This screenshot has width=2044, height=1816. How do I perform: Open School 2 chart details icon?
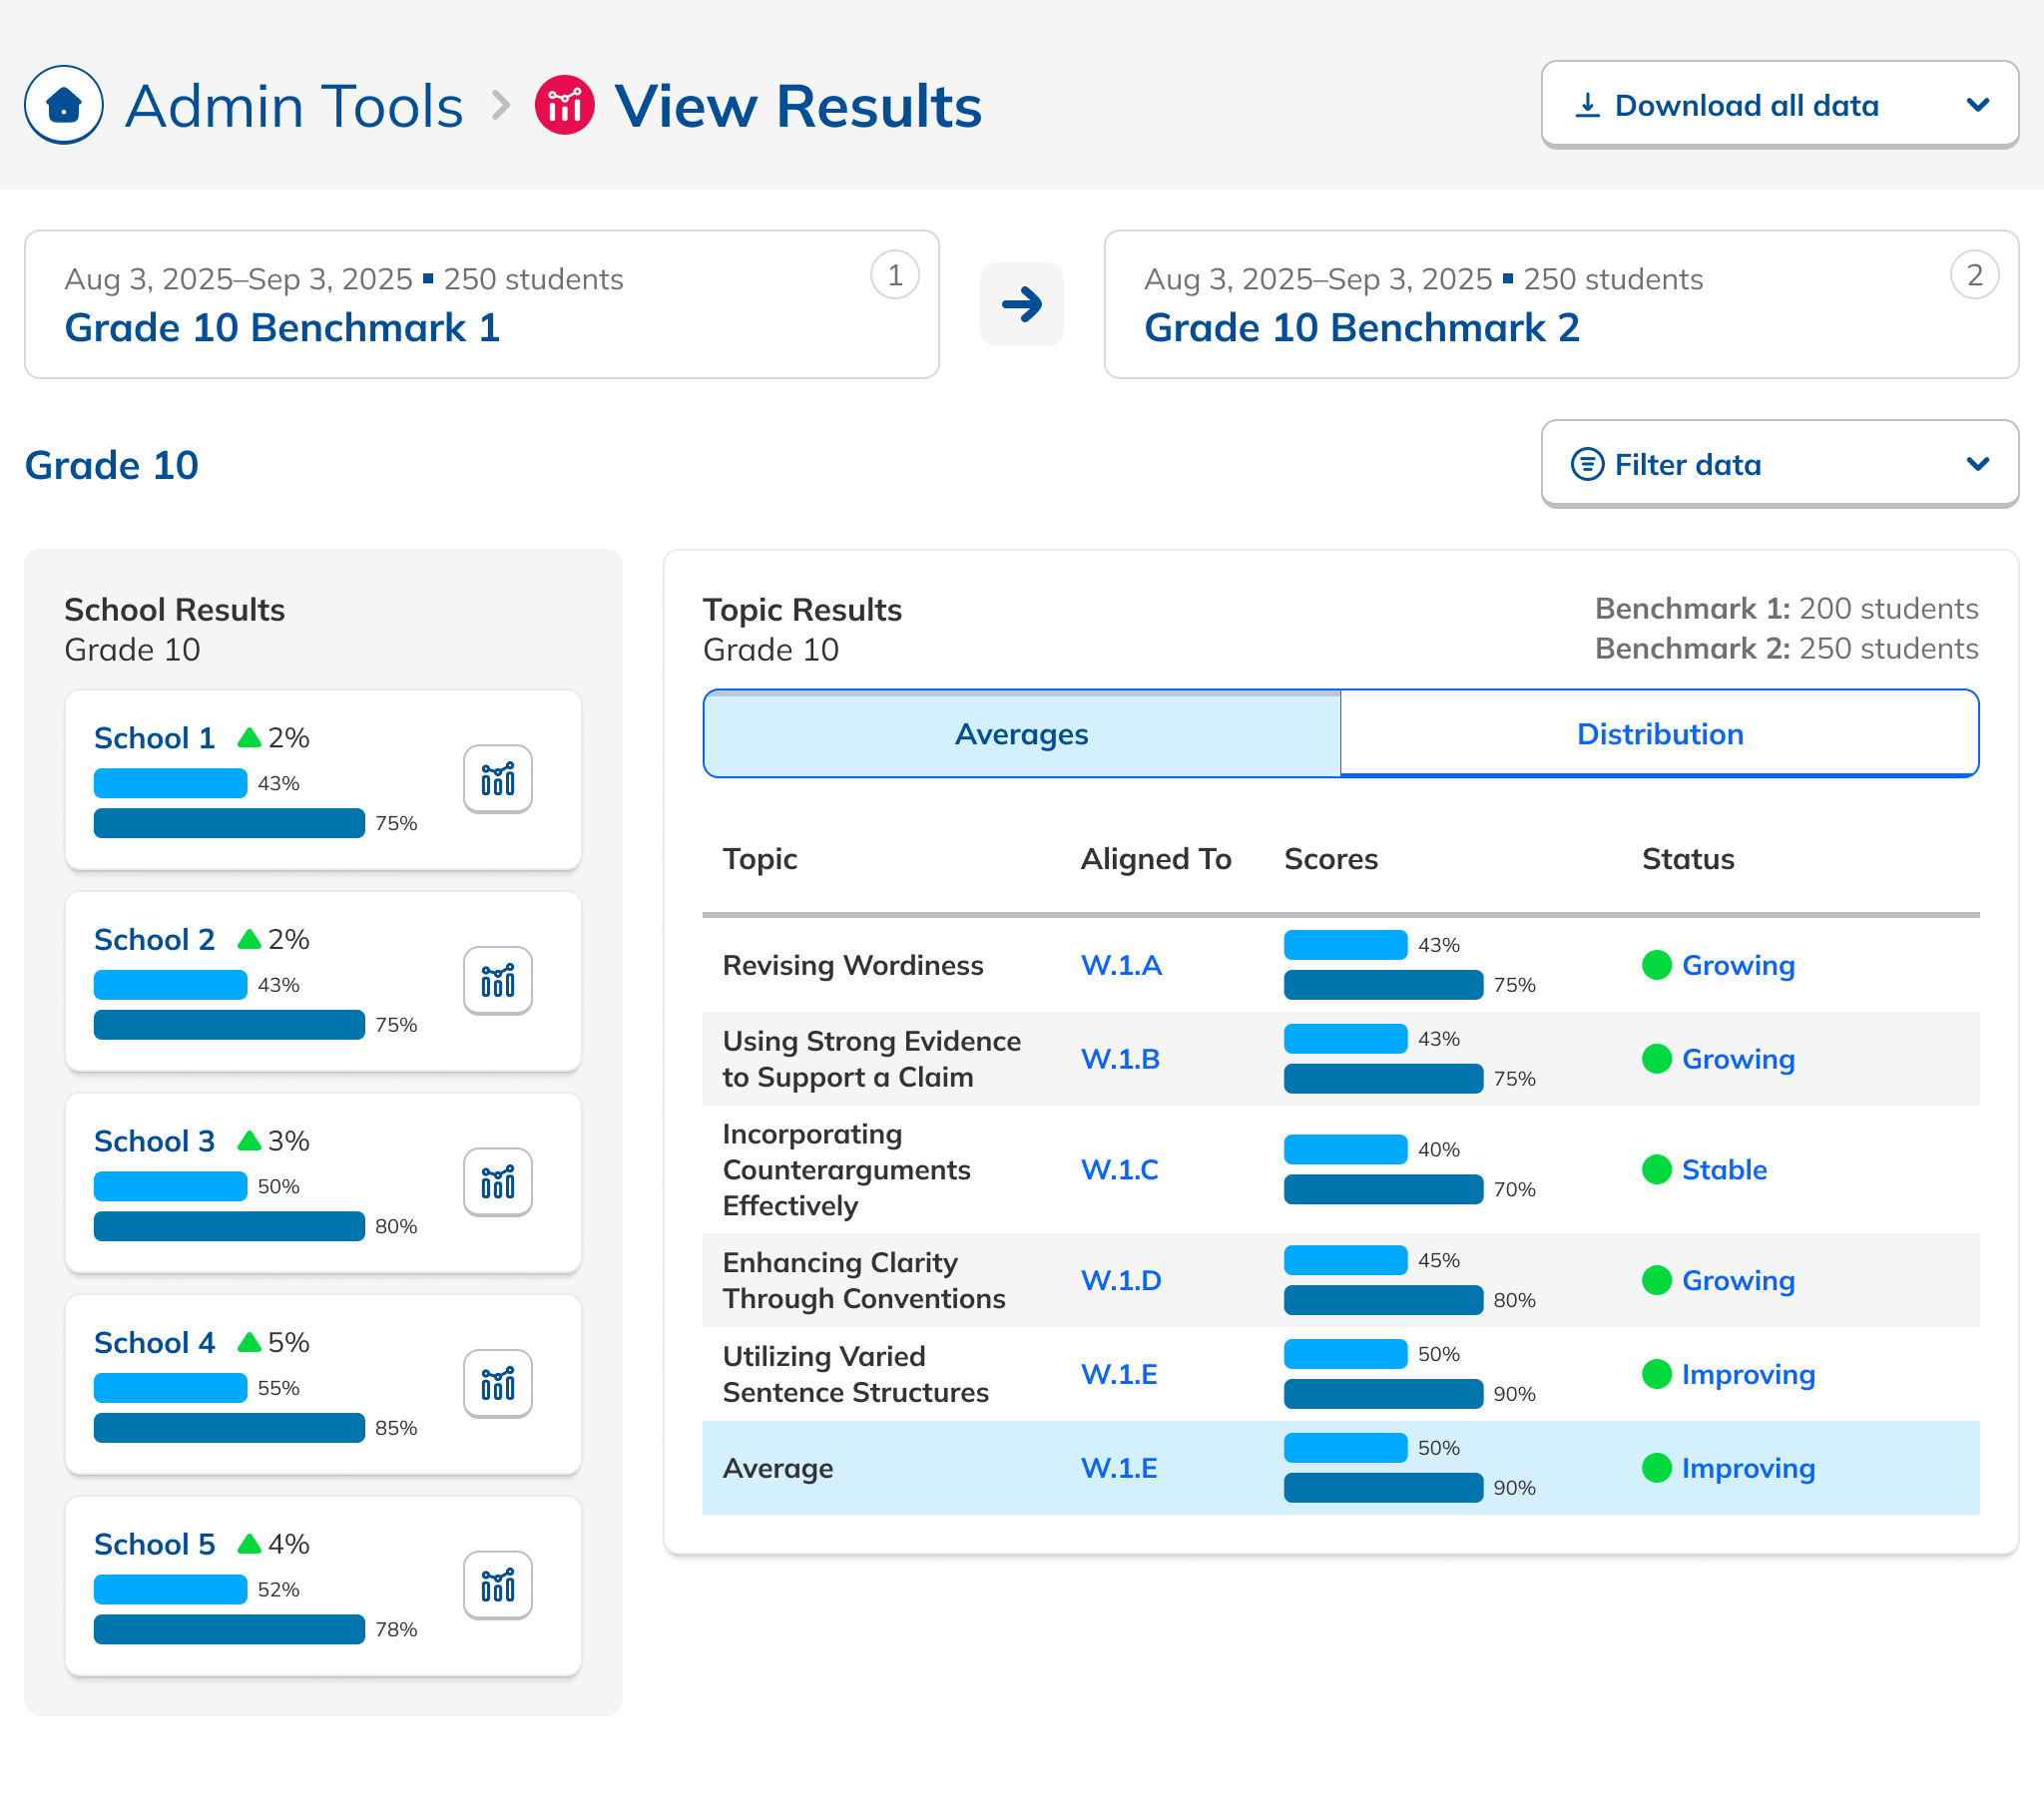click(x=497, y=981)
